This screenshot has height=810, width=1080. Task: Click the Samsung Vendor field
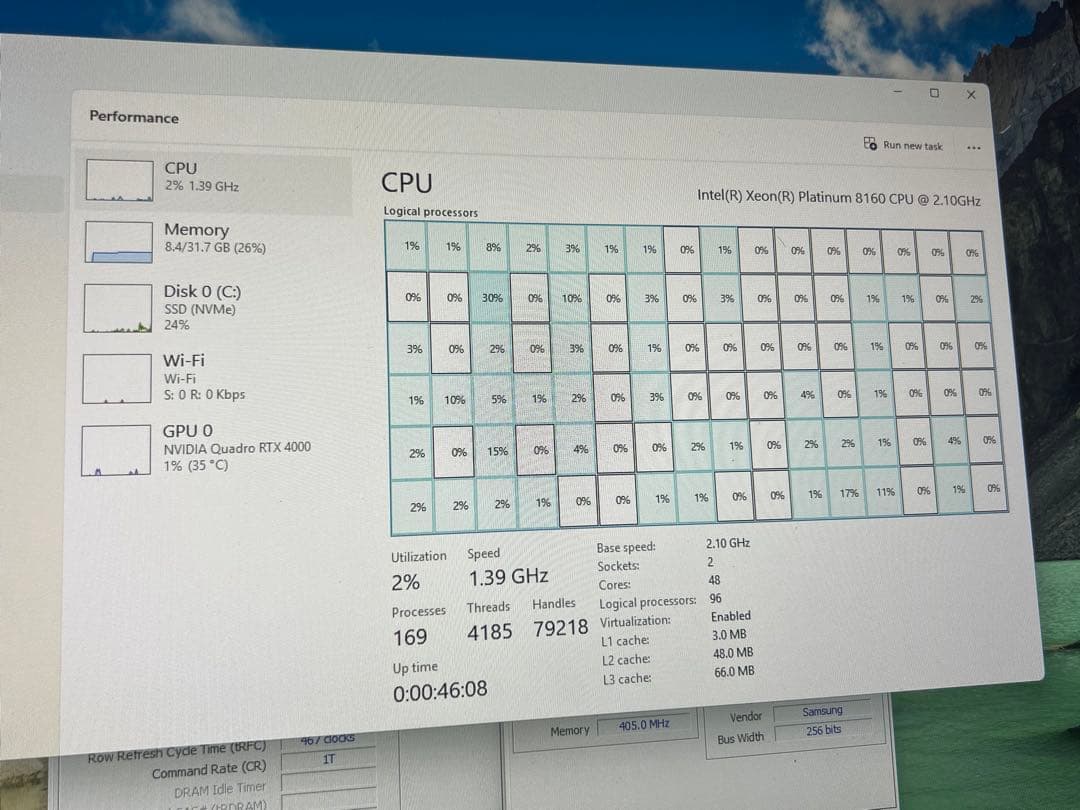[823, 711]
